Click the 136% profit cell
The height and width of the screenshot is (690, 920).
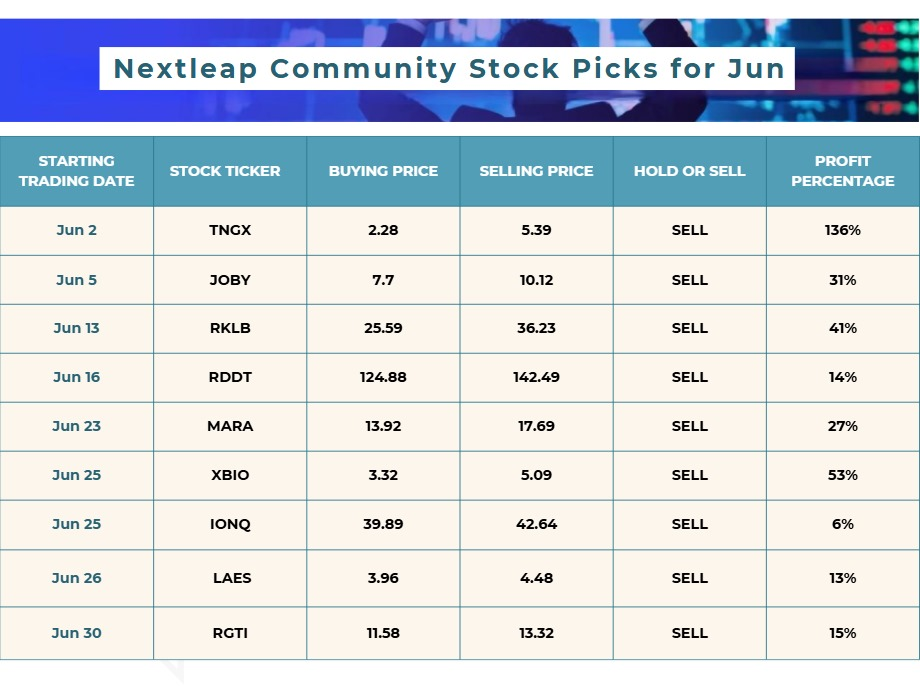click(x=843, y=231)
